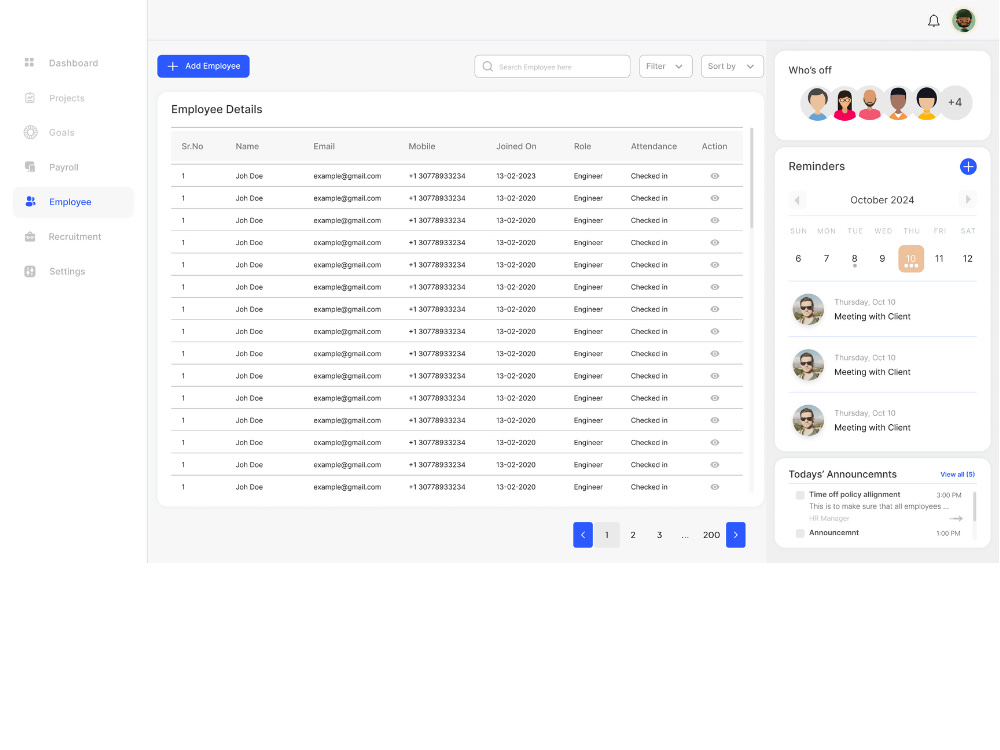Click the Attendance column header

point(654,146)
